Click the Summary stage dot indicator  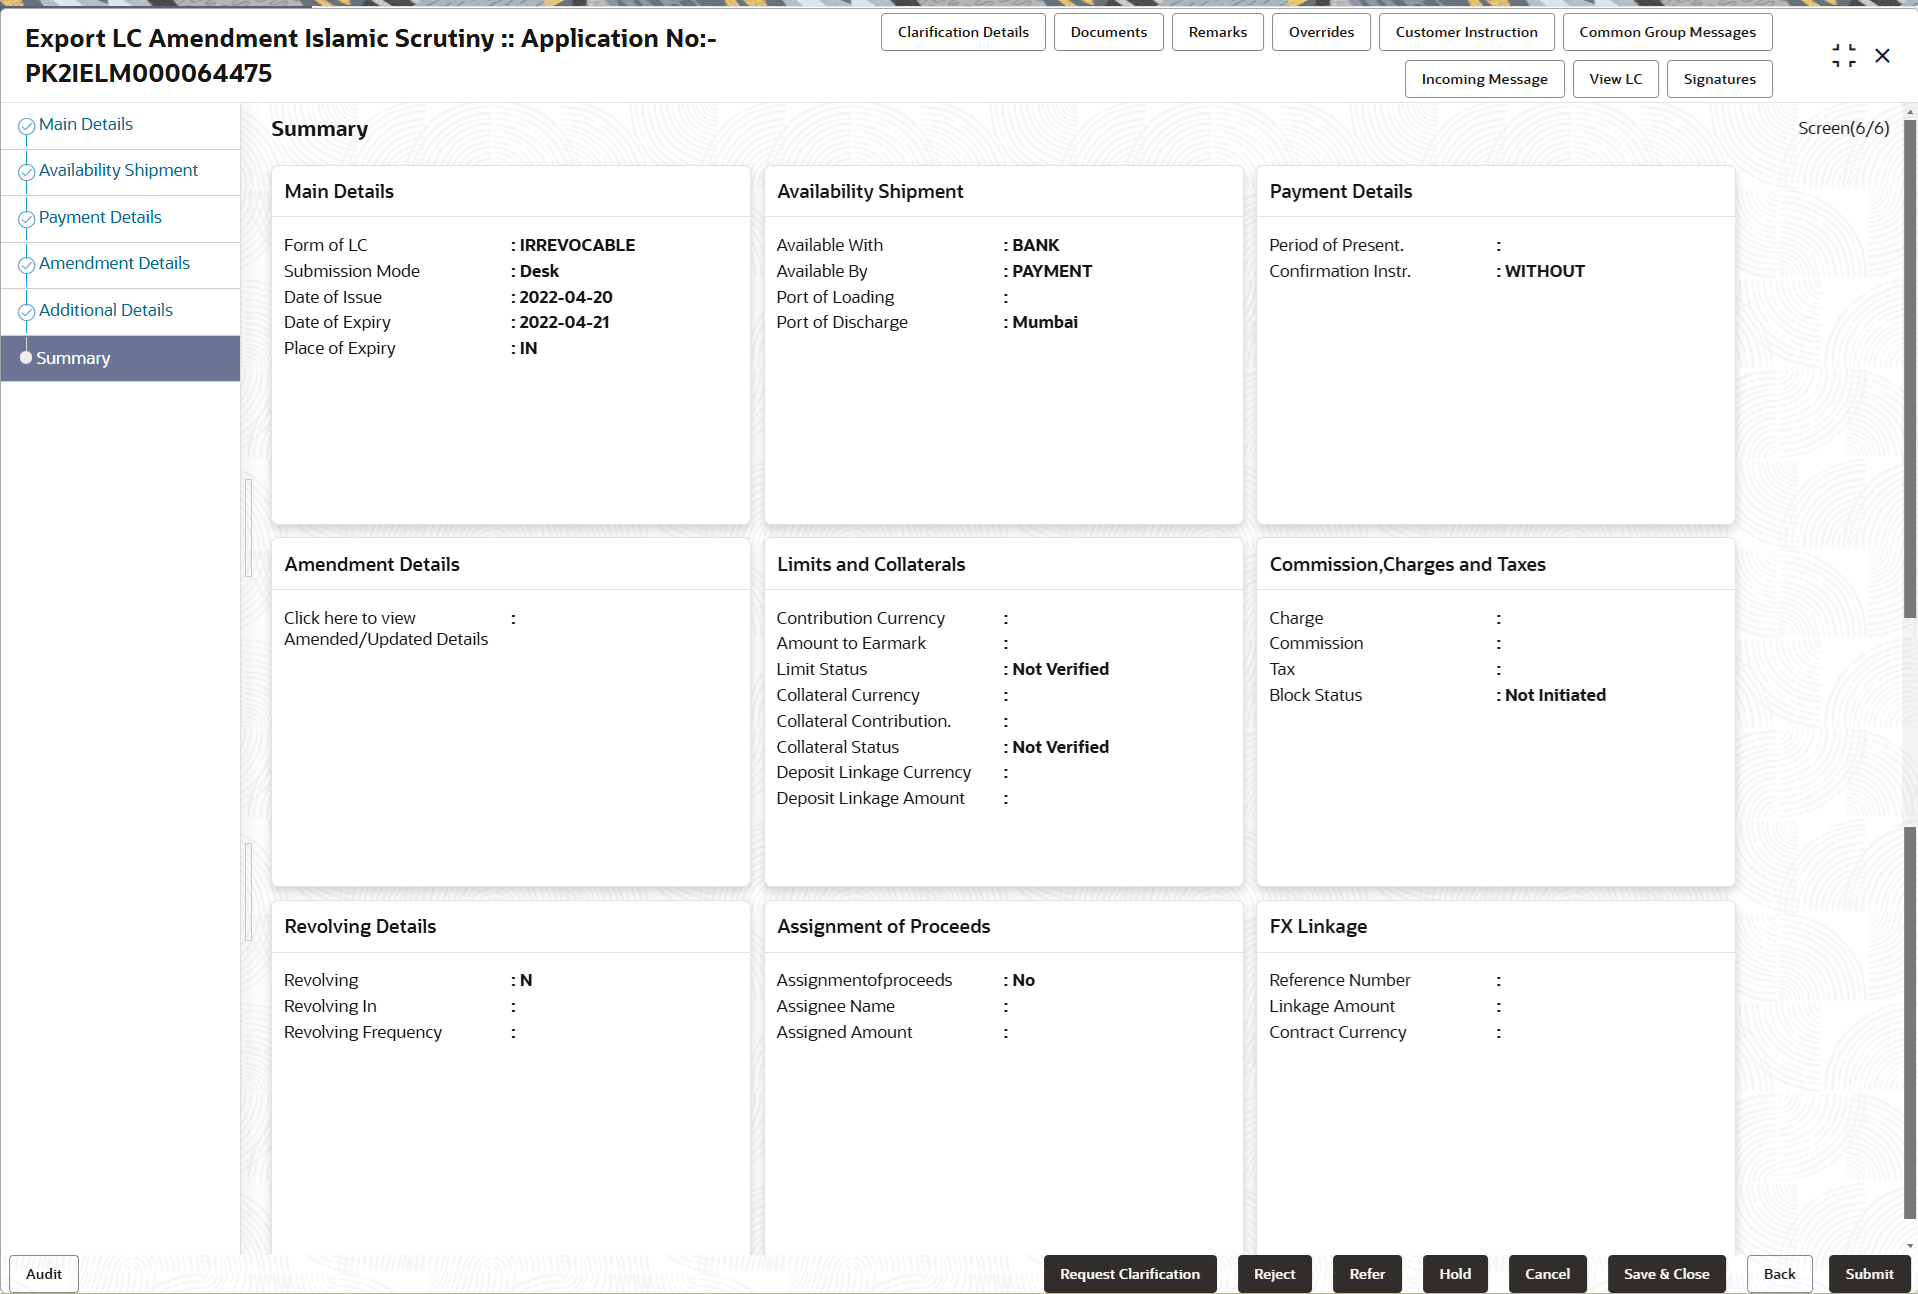(25, 357)
